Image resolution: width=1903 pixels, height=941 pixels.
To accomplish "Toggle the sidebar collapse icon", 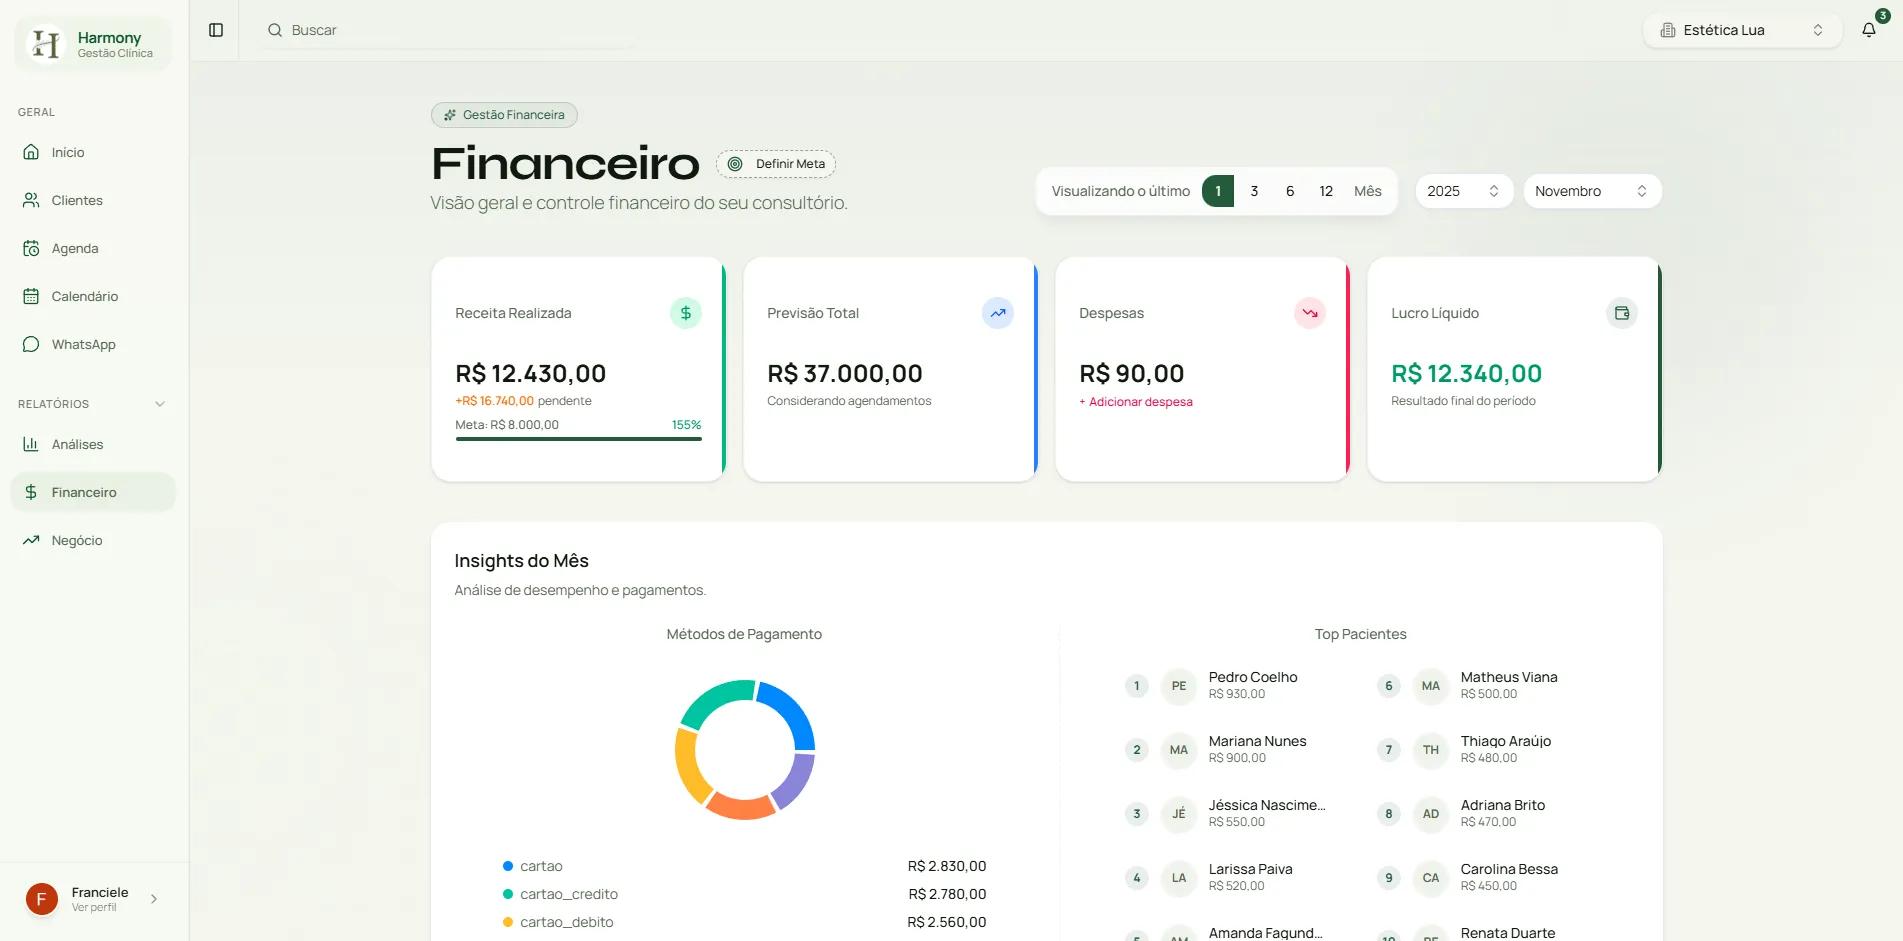I will tap(215, 29).
